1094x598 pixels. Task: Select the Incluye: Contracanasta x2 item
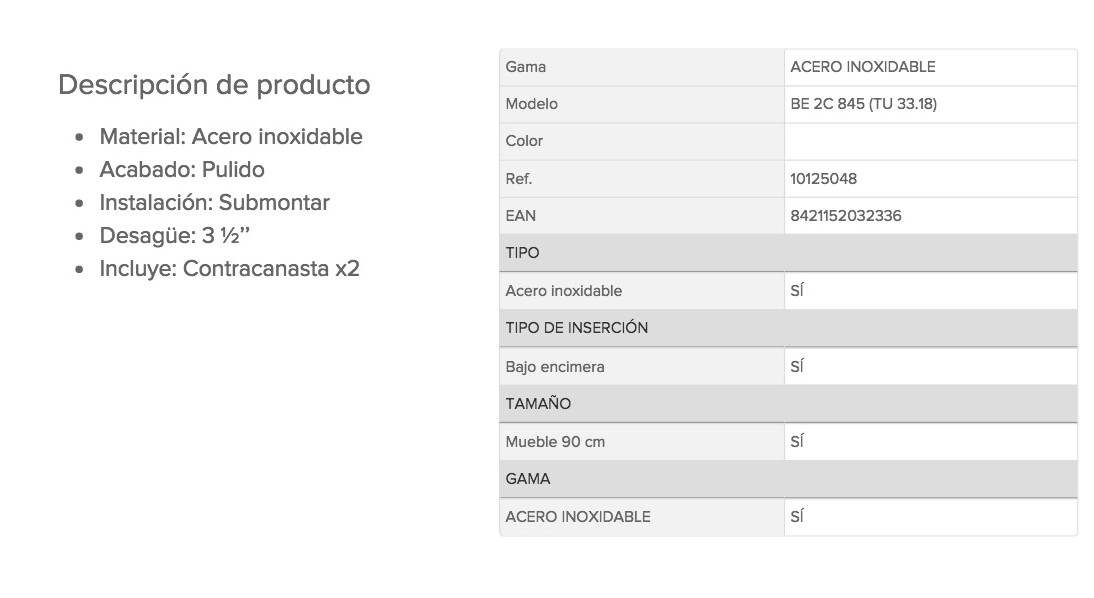pos(230,269)
